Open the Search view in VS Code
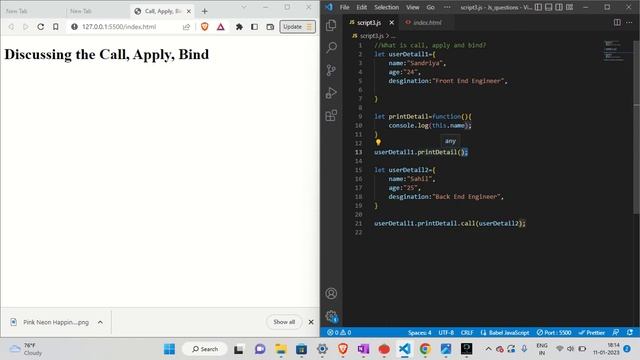 (x=331, y=47)
